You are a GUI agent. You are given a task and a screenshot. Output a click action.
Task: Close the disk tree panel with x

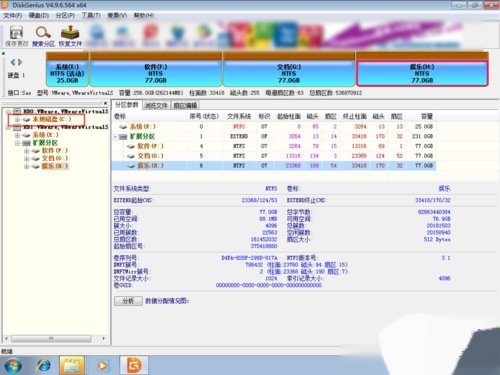click(105, 103)
